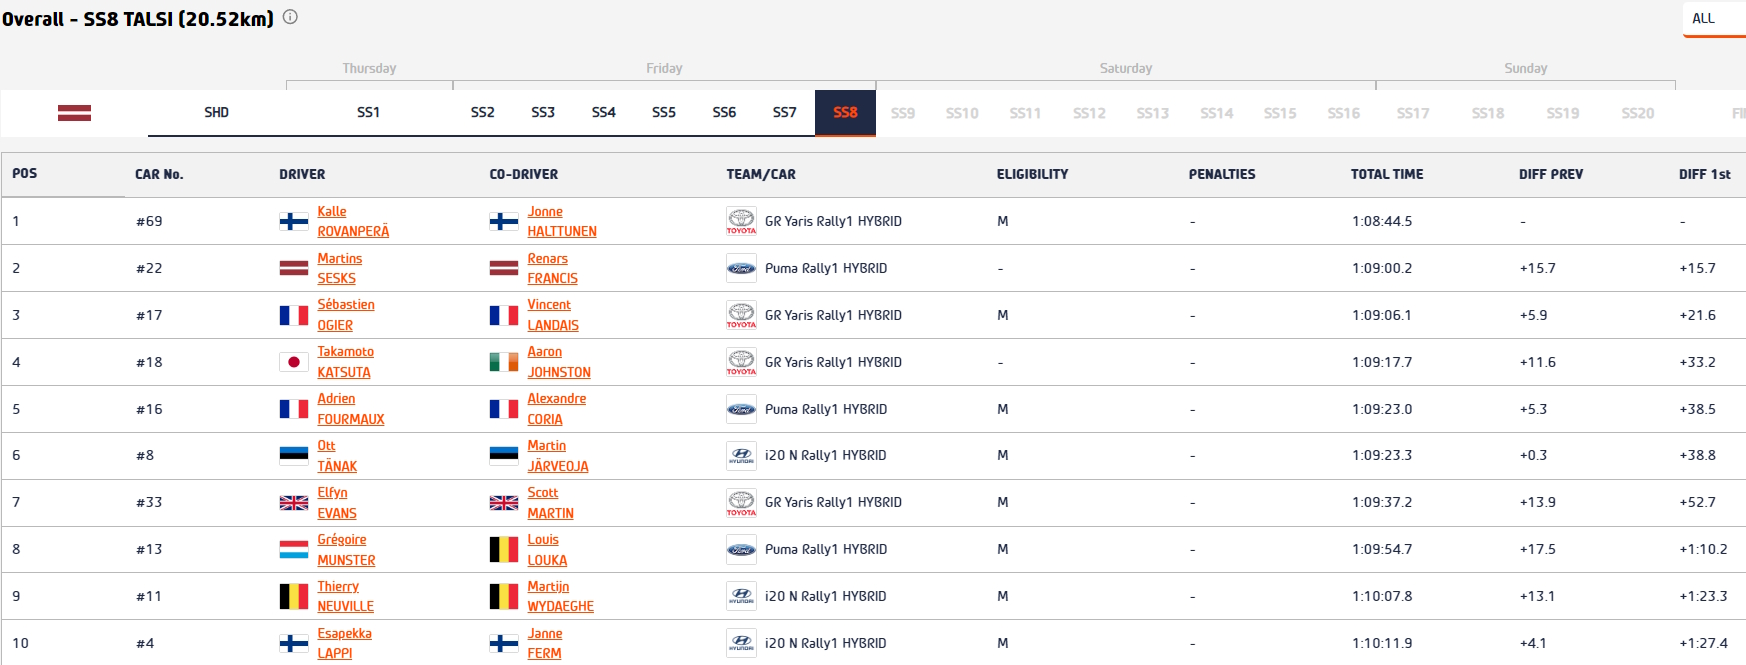
Task: Switch to the SS1 stage tab
Action: click(368, 112)
